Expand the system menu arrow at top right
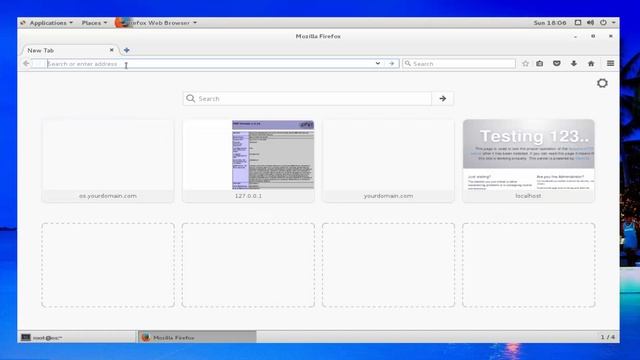 [x=613, y=23]
